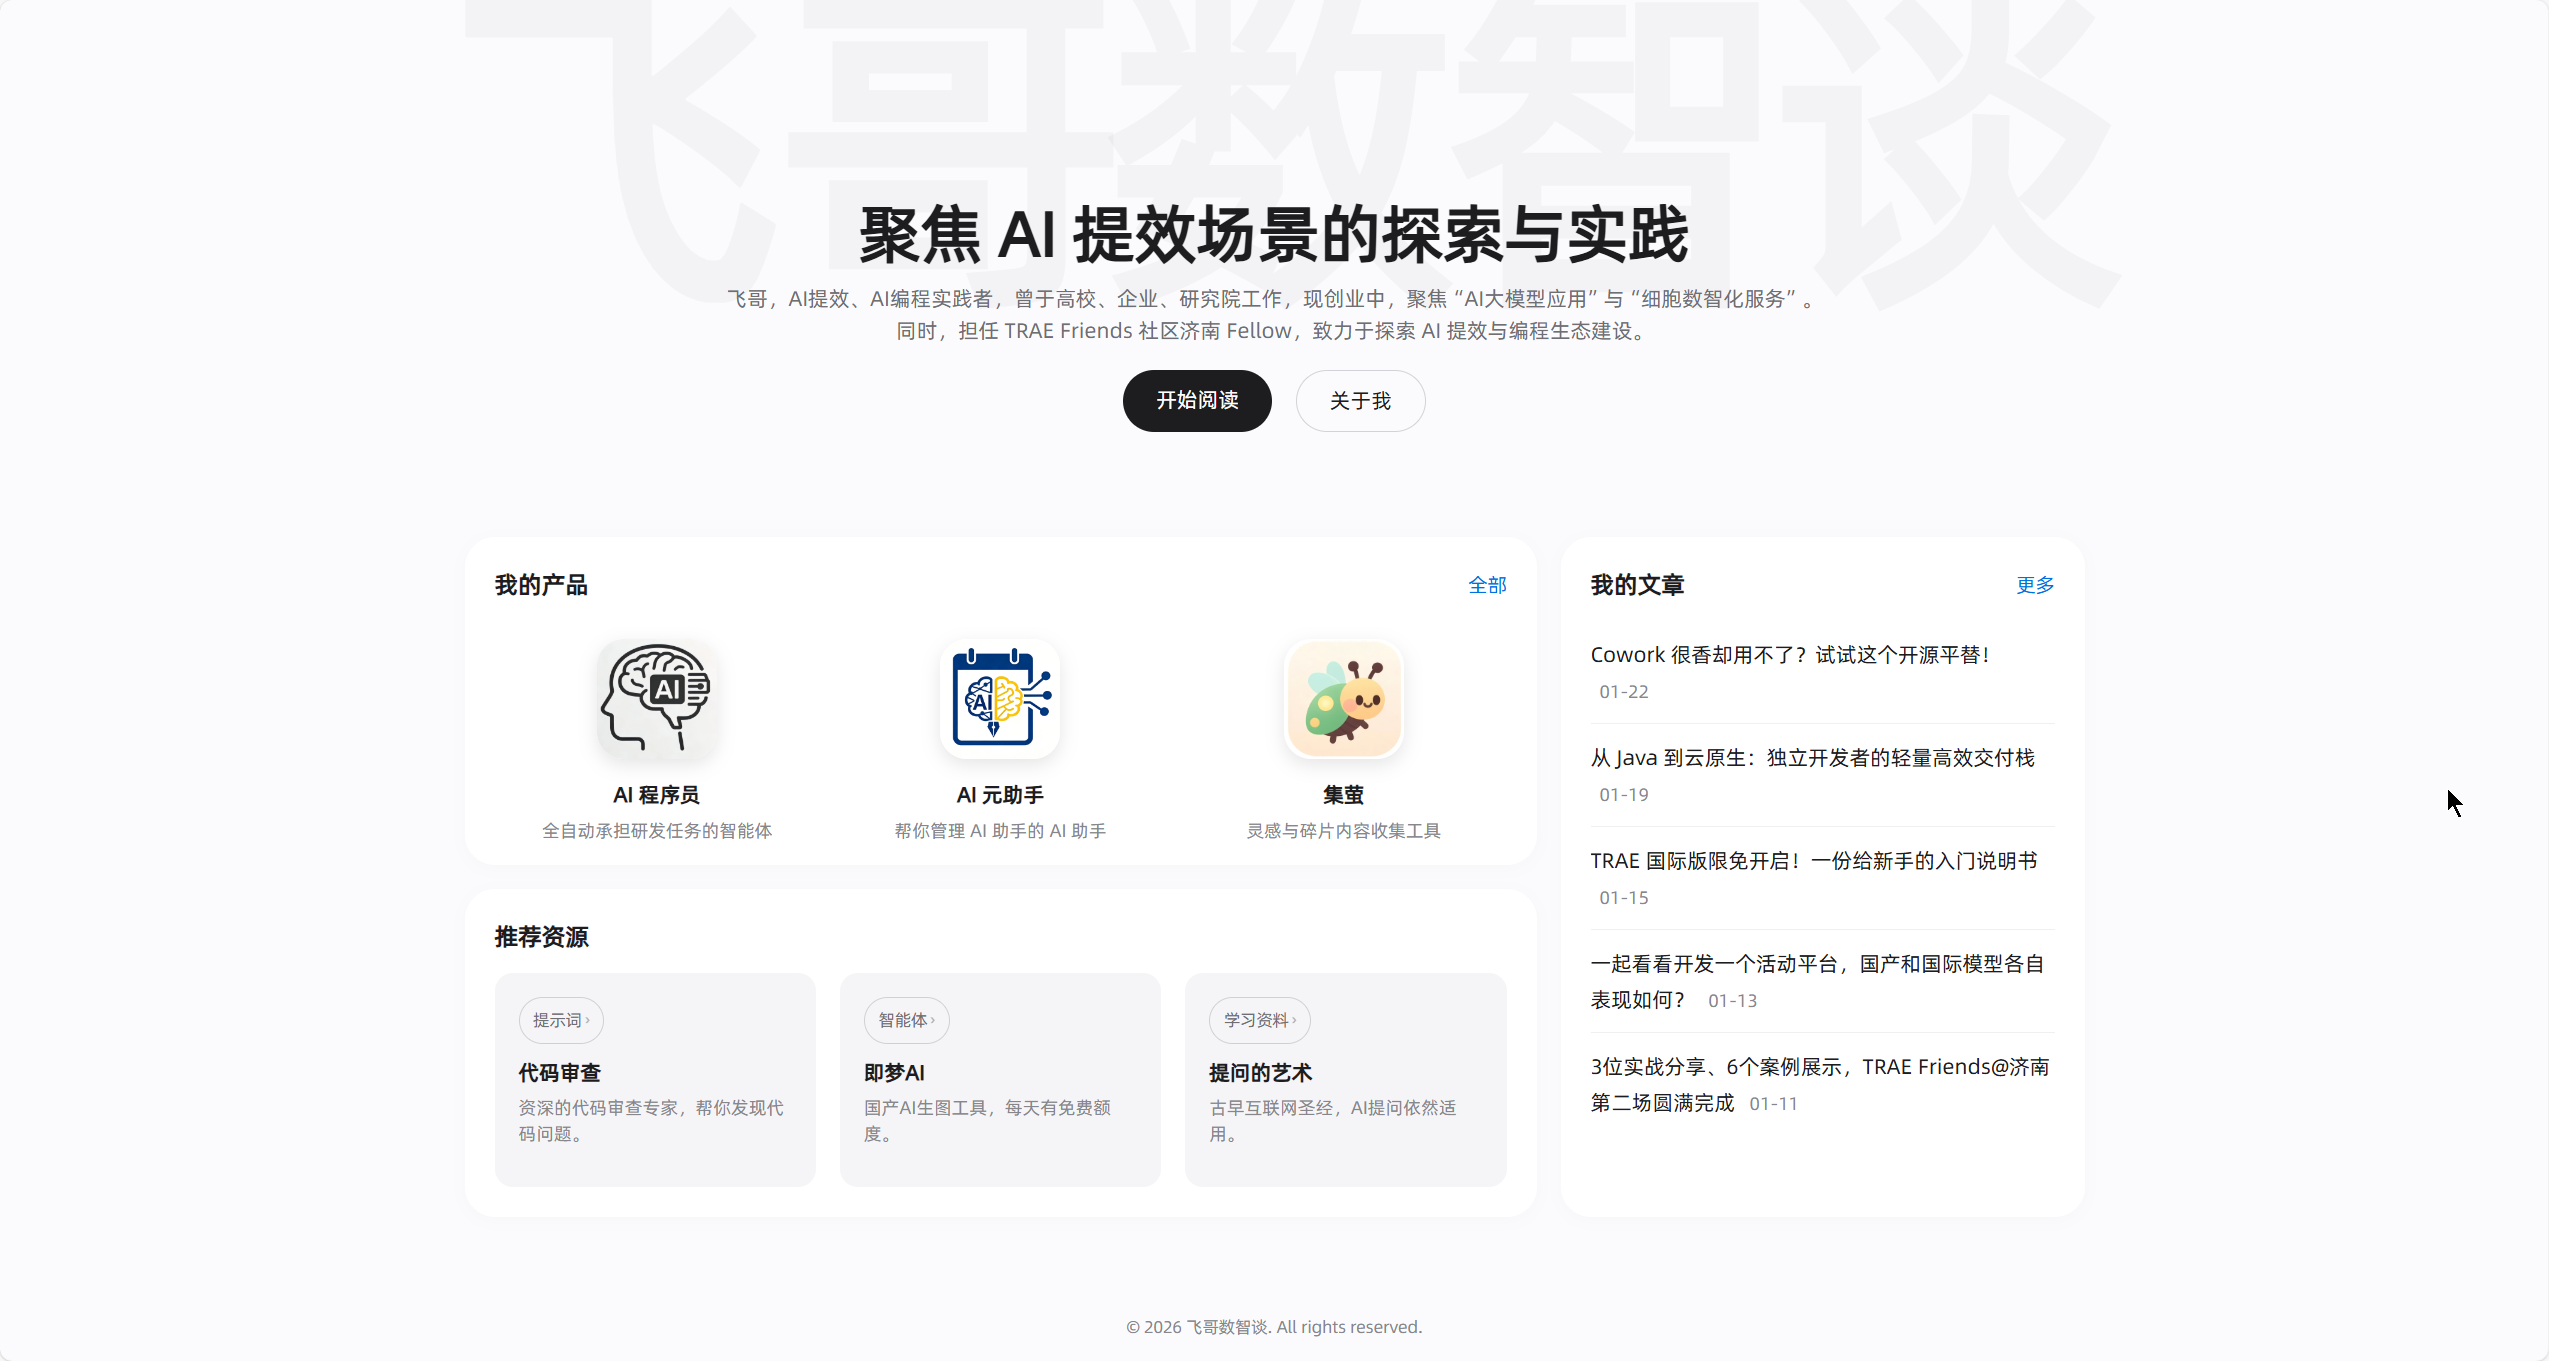Open the TRAE Friends@济南 article

(1819, 1084)
